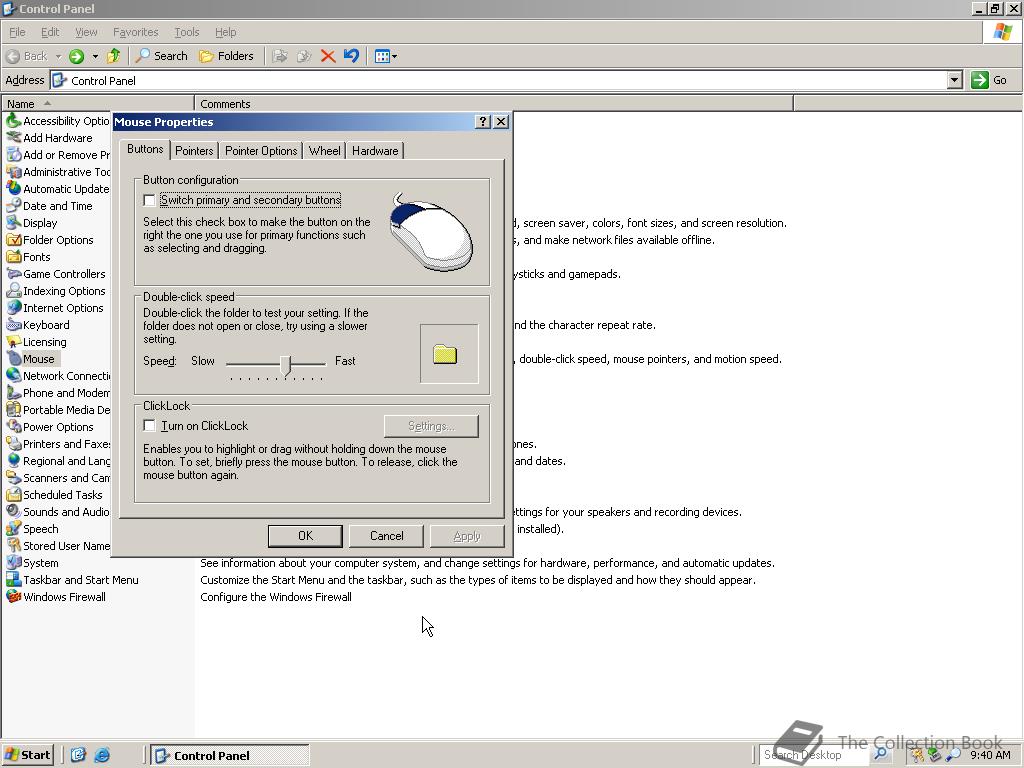Open the Back button history dropdown

[x=59, y=56]
